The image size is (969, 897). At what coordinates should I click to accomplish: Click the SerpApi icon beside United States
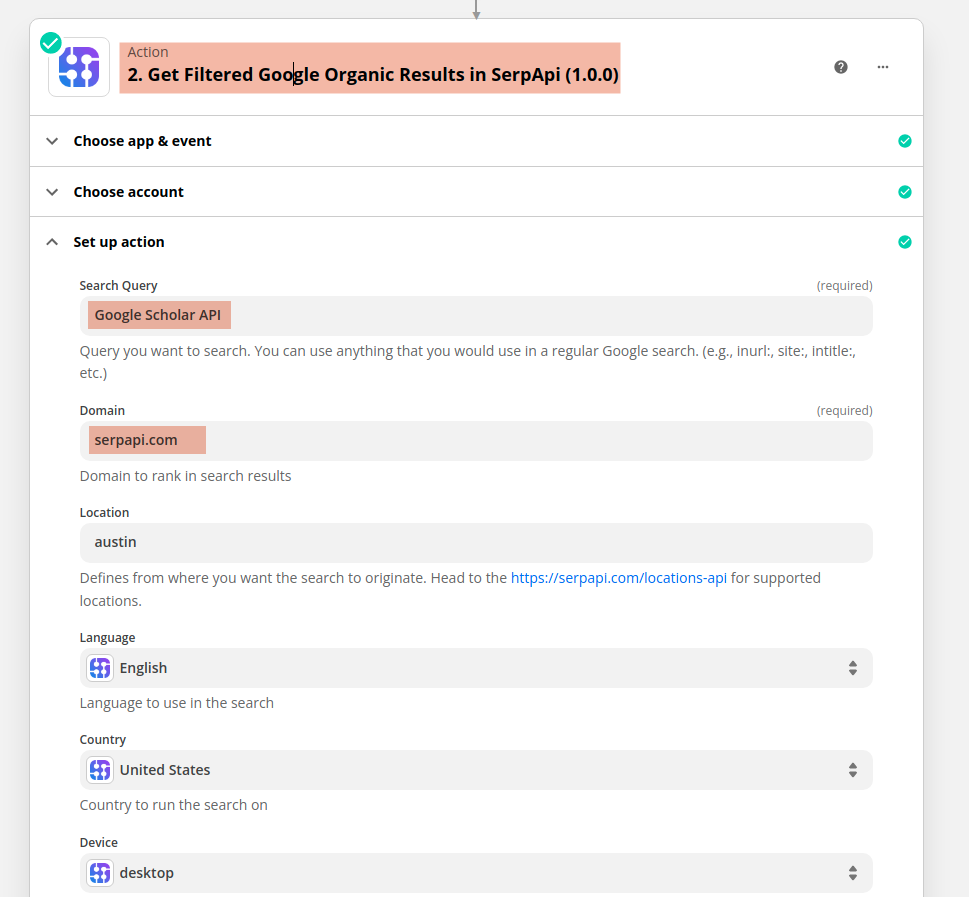(99, 770)
